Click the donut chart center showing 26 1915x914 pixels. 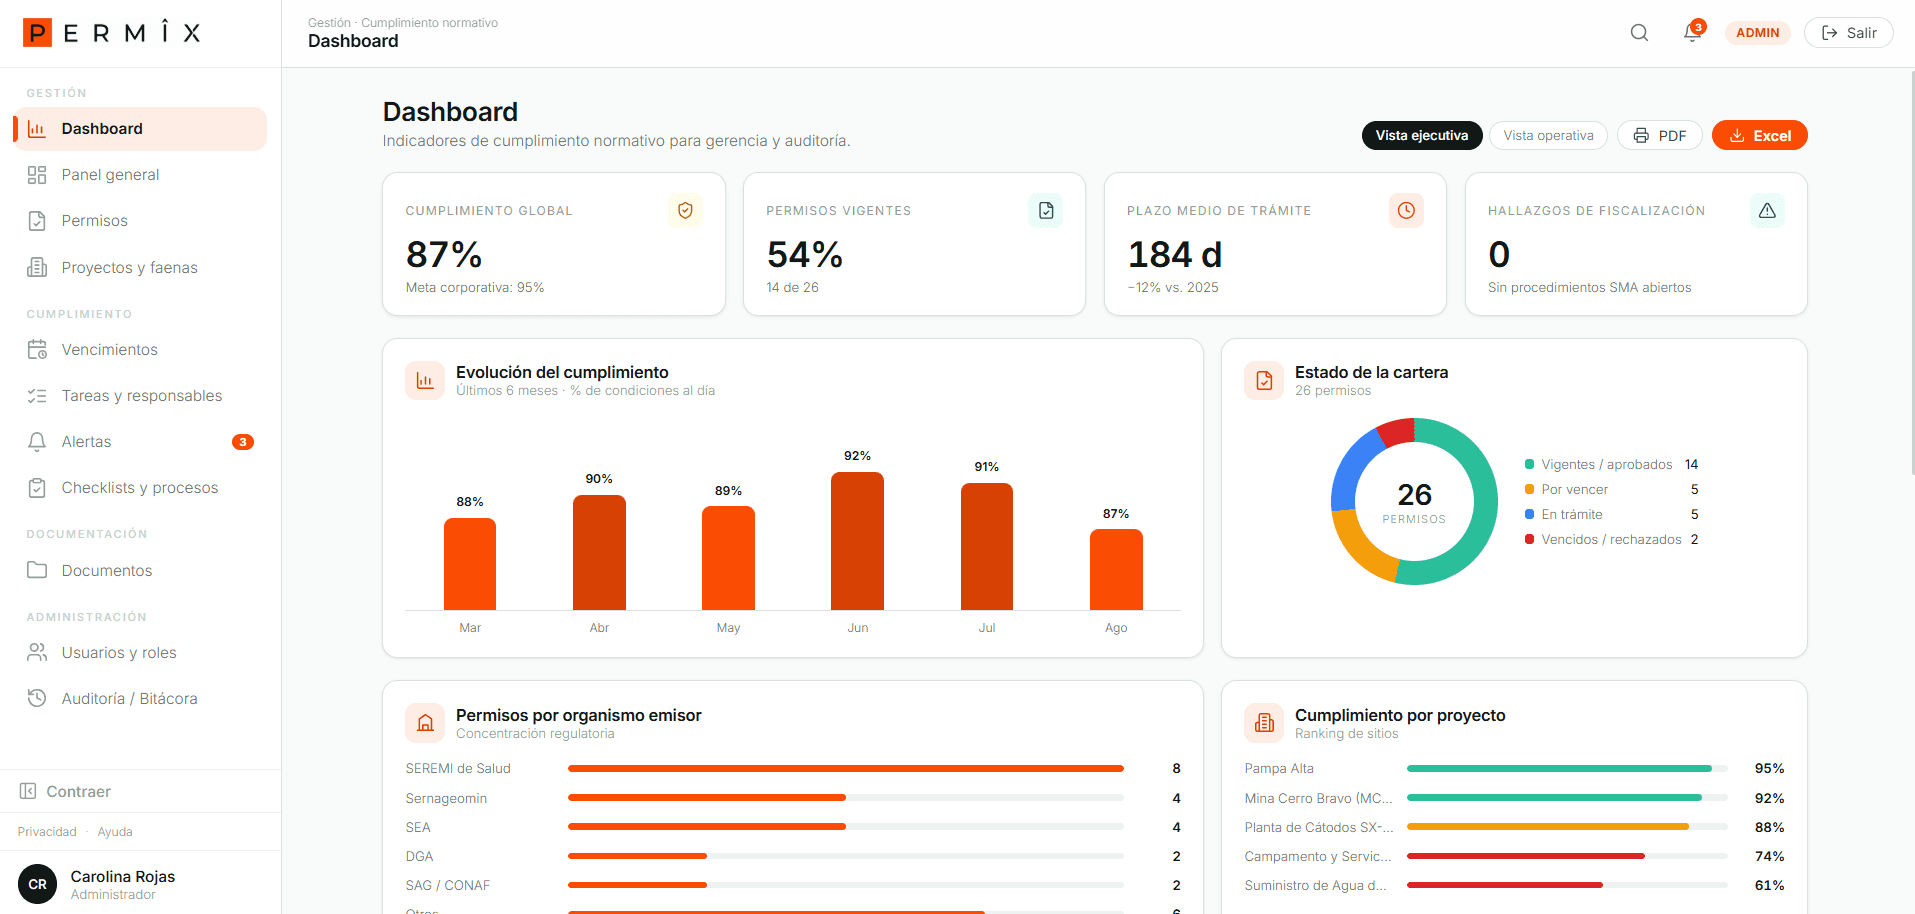point(1414,502)
